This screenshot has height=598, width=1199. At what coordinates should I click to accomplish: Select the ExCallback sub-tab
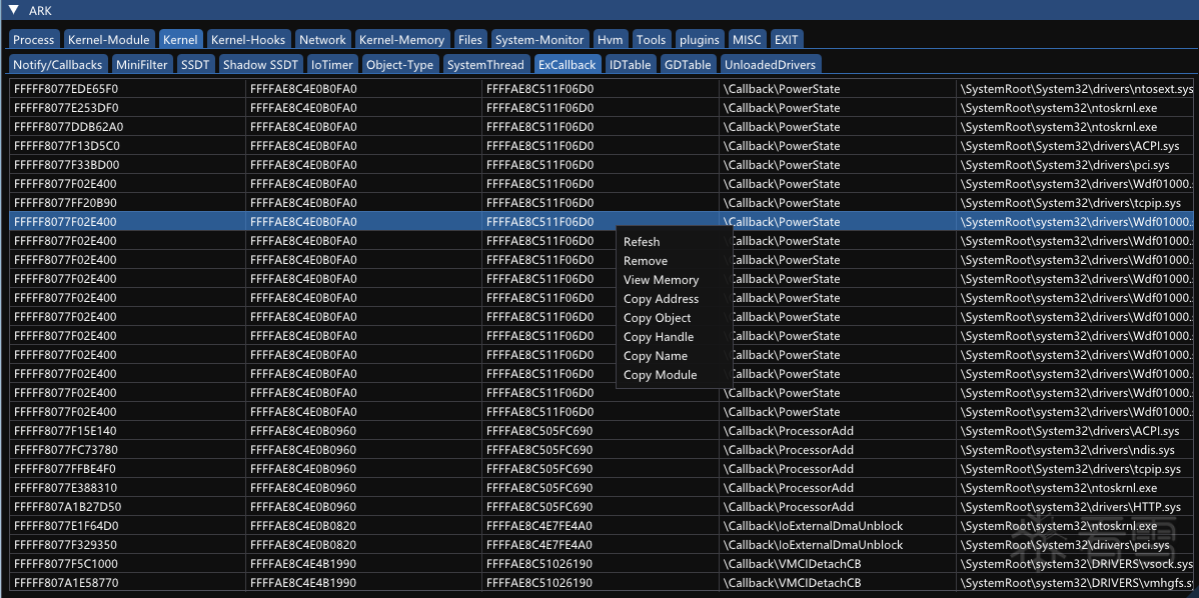[x=567, y=65]
